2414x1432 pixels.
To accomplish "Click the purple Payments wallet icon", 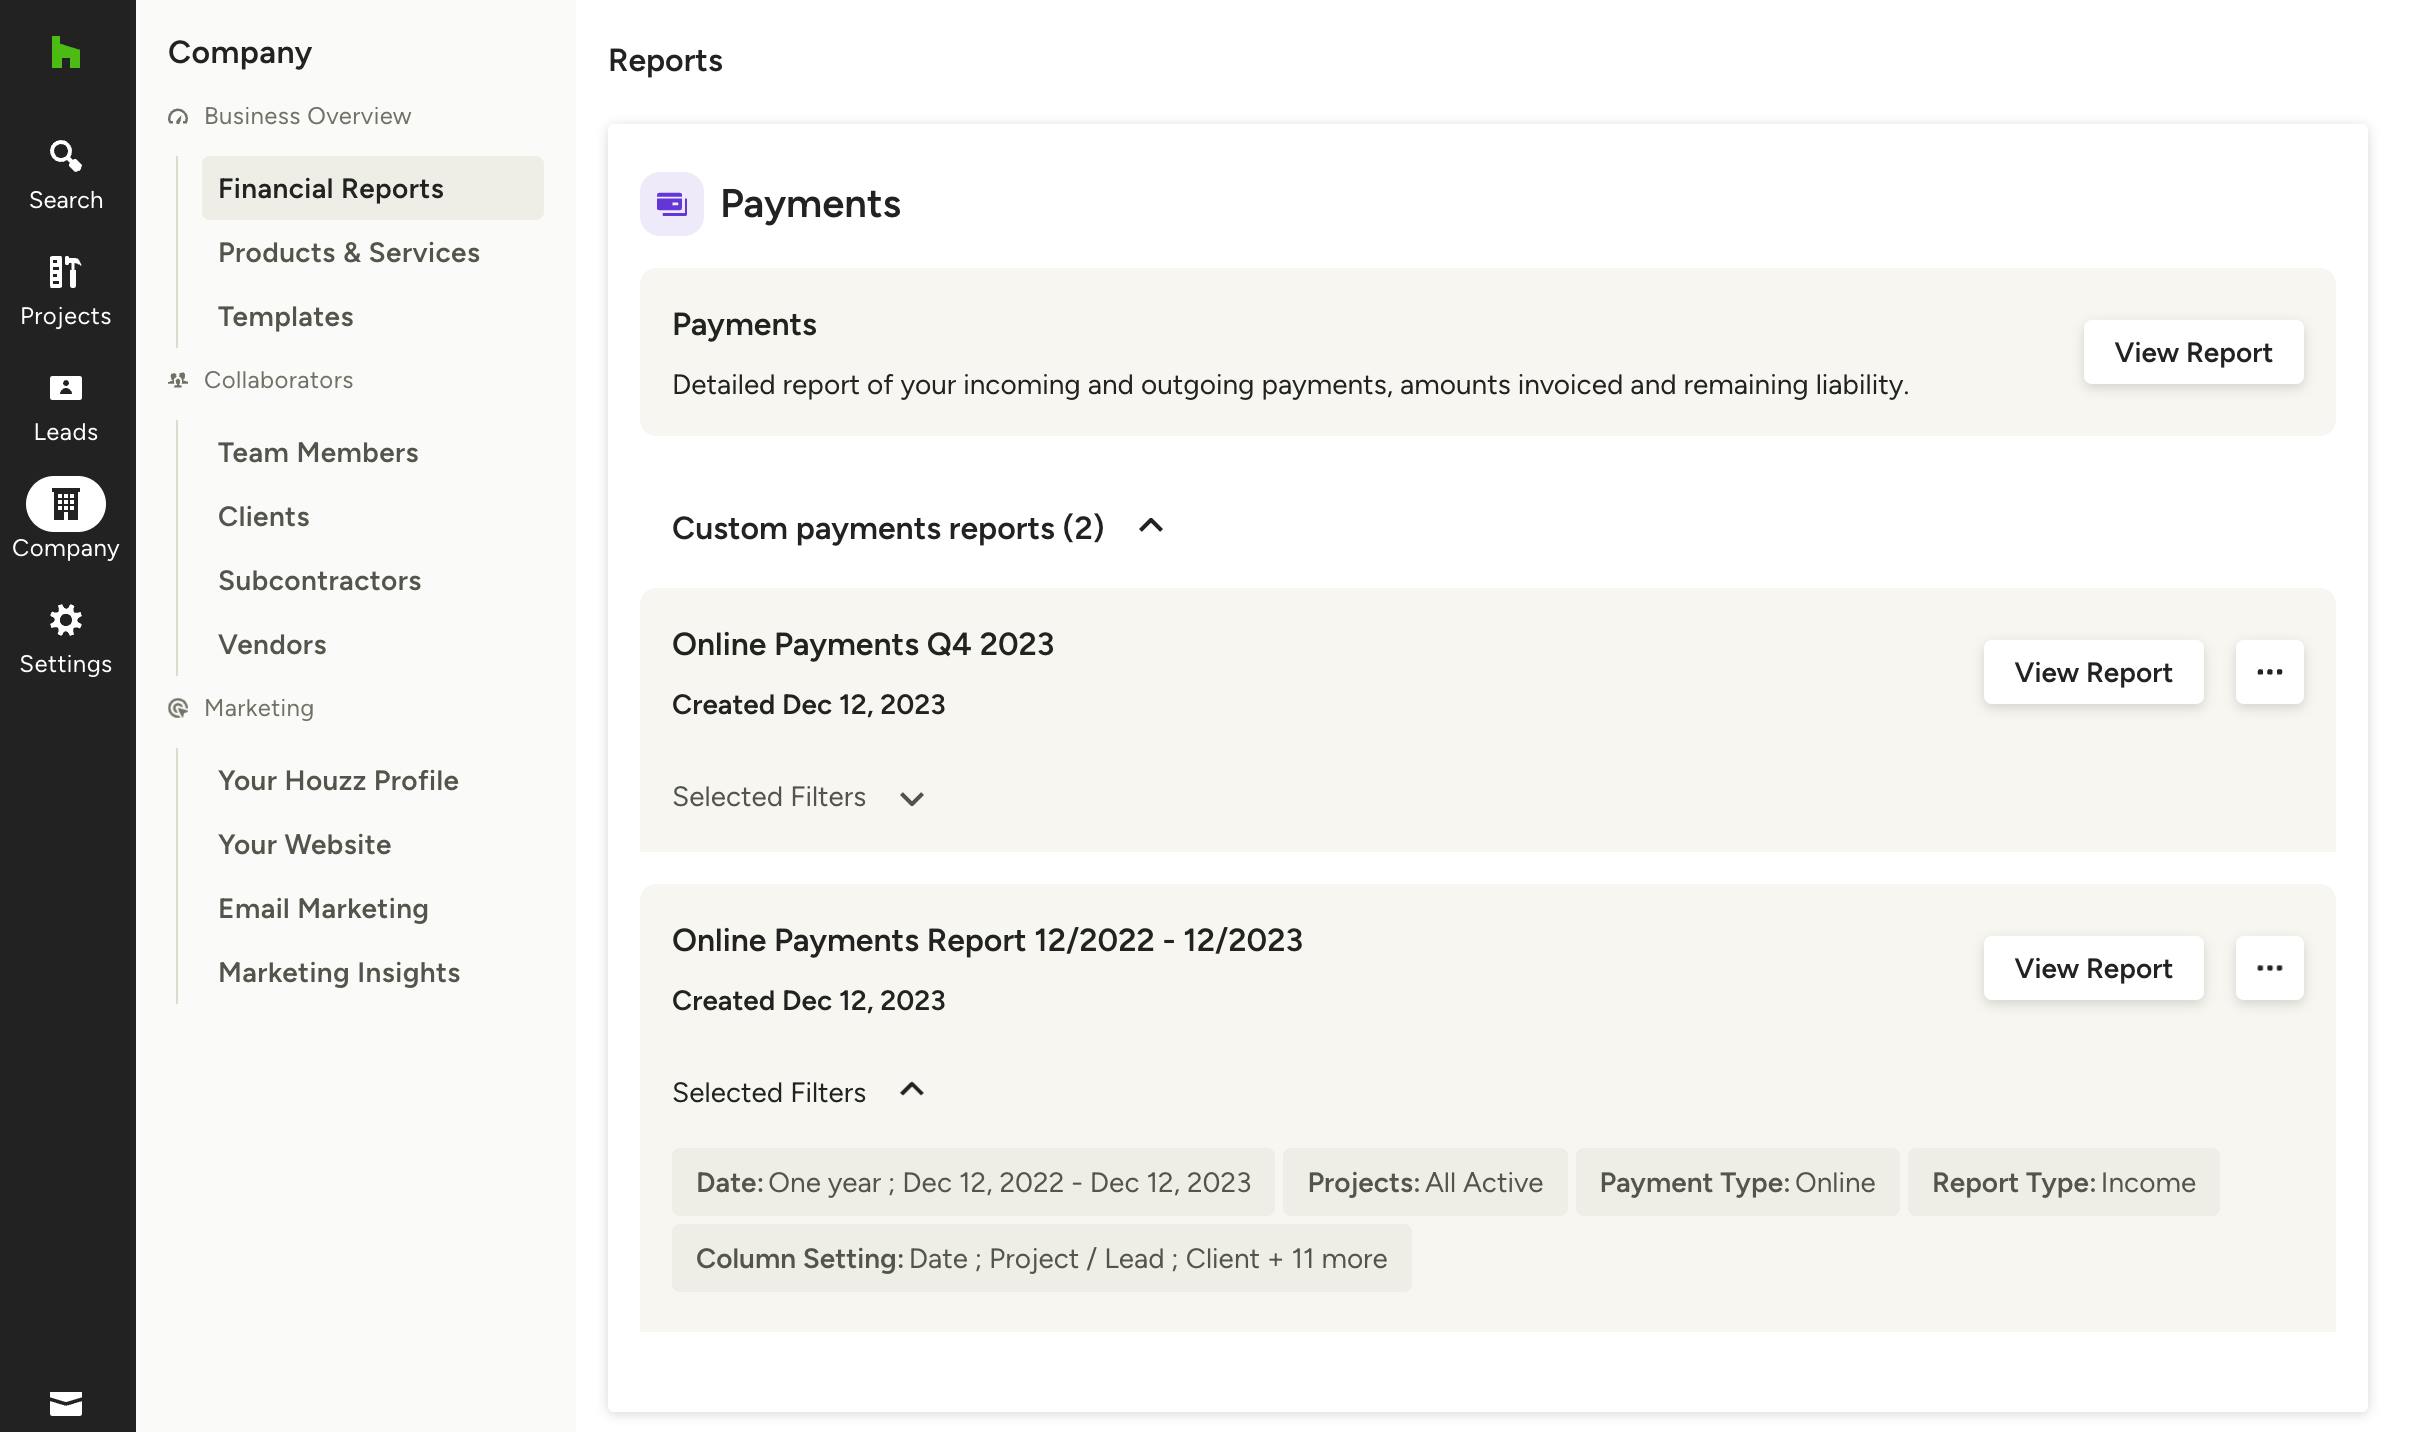I will click(672, 204).
